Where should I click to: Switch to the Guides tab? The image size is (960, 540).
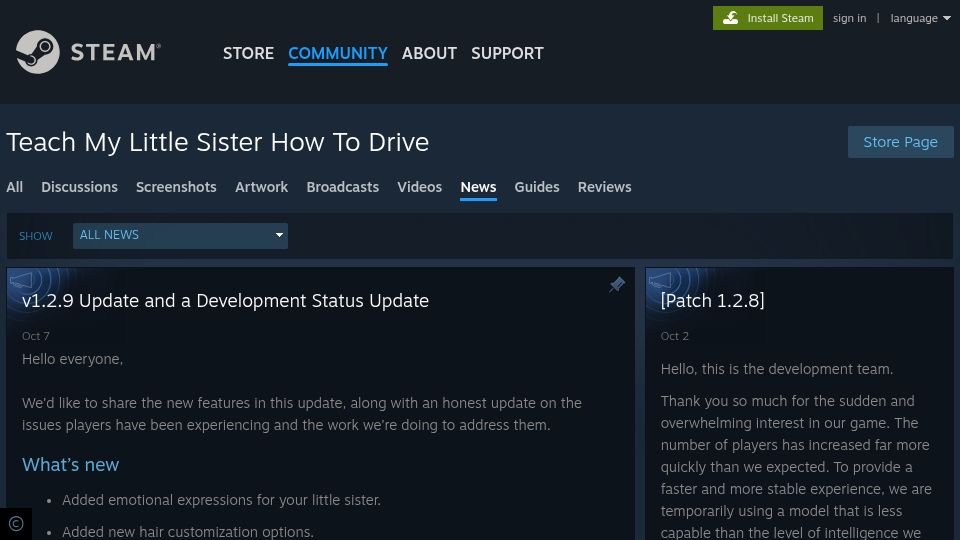click(x=536, y=187)
